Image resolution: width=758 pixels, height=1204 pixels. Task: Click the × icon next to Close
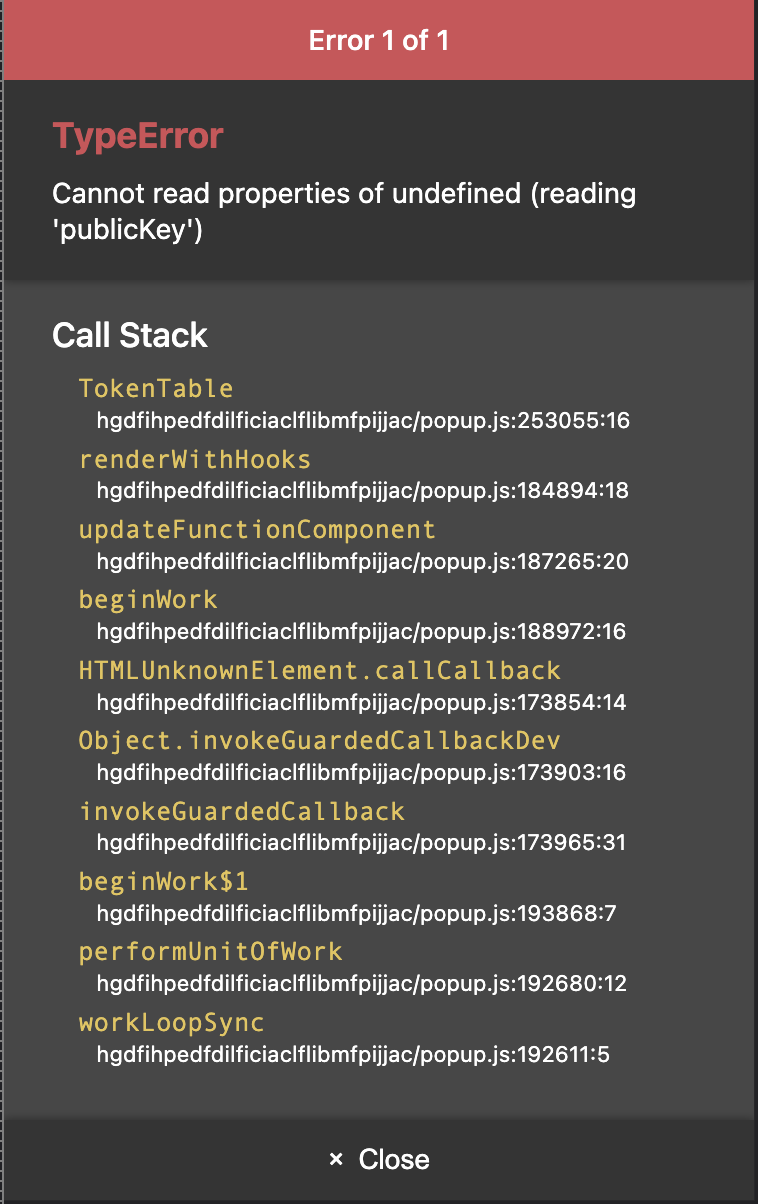334,1159
